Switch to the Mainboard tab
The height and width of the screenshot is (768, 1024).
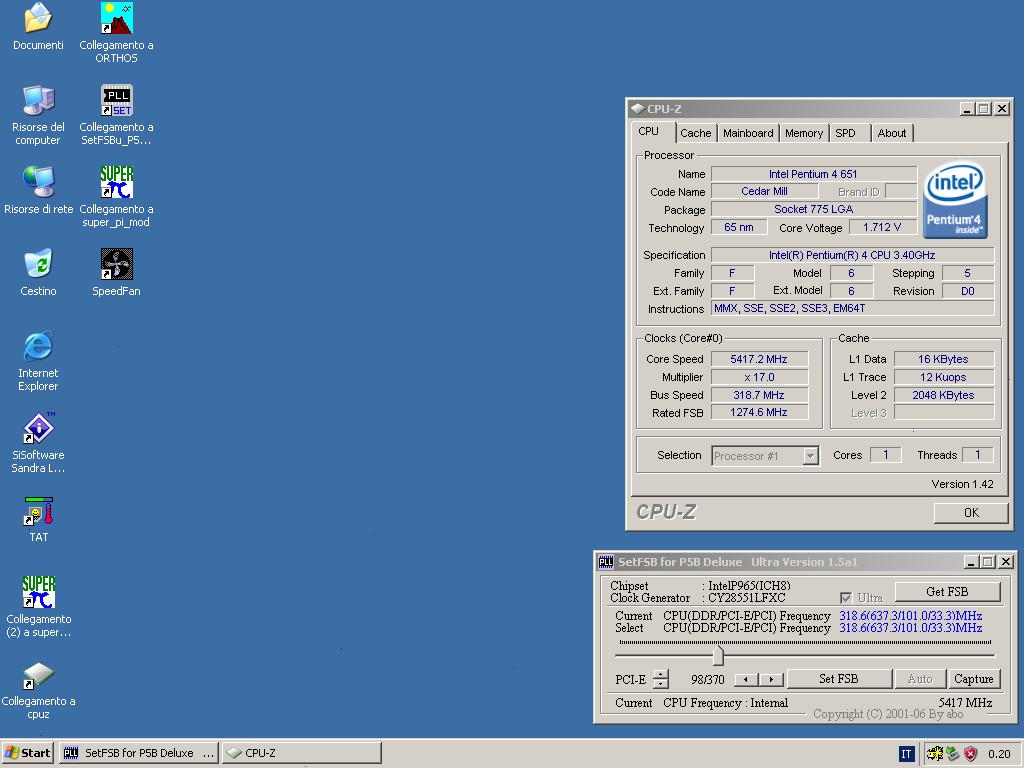click(x=748, y=133)
